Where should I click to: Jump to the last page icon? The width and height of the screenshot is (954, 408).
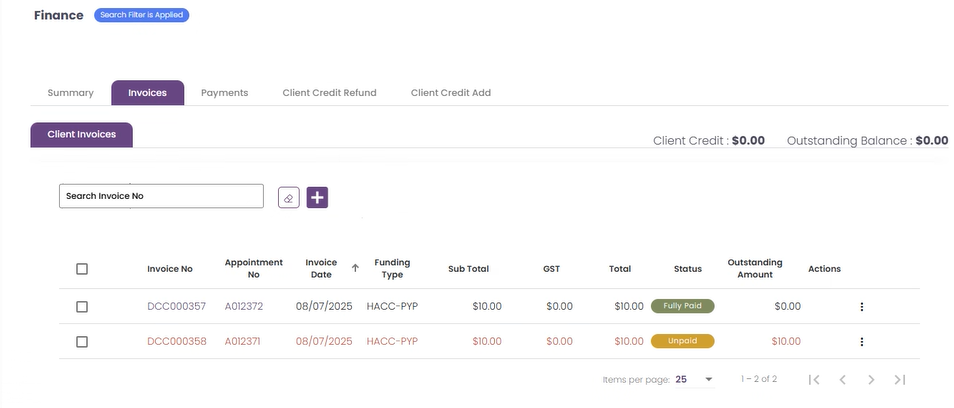click(900, 379)
